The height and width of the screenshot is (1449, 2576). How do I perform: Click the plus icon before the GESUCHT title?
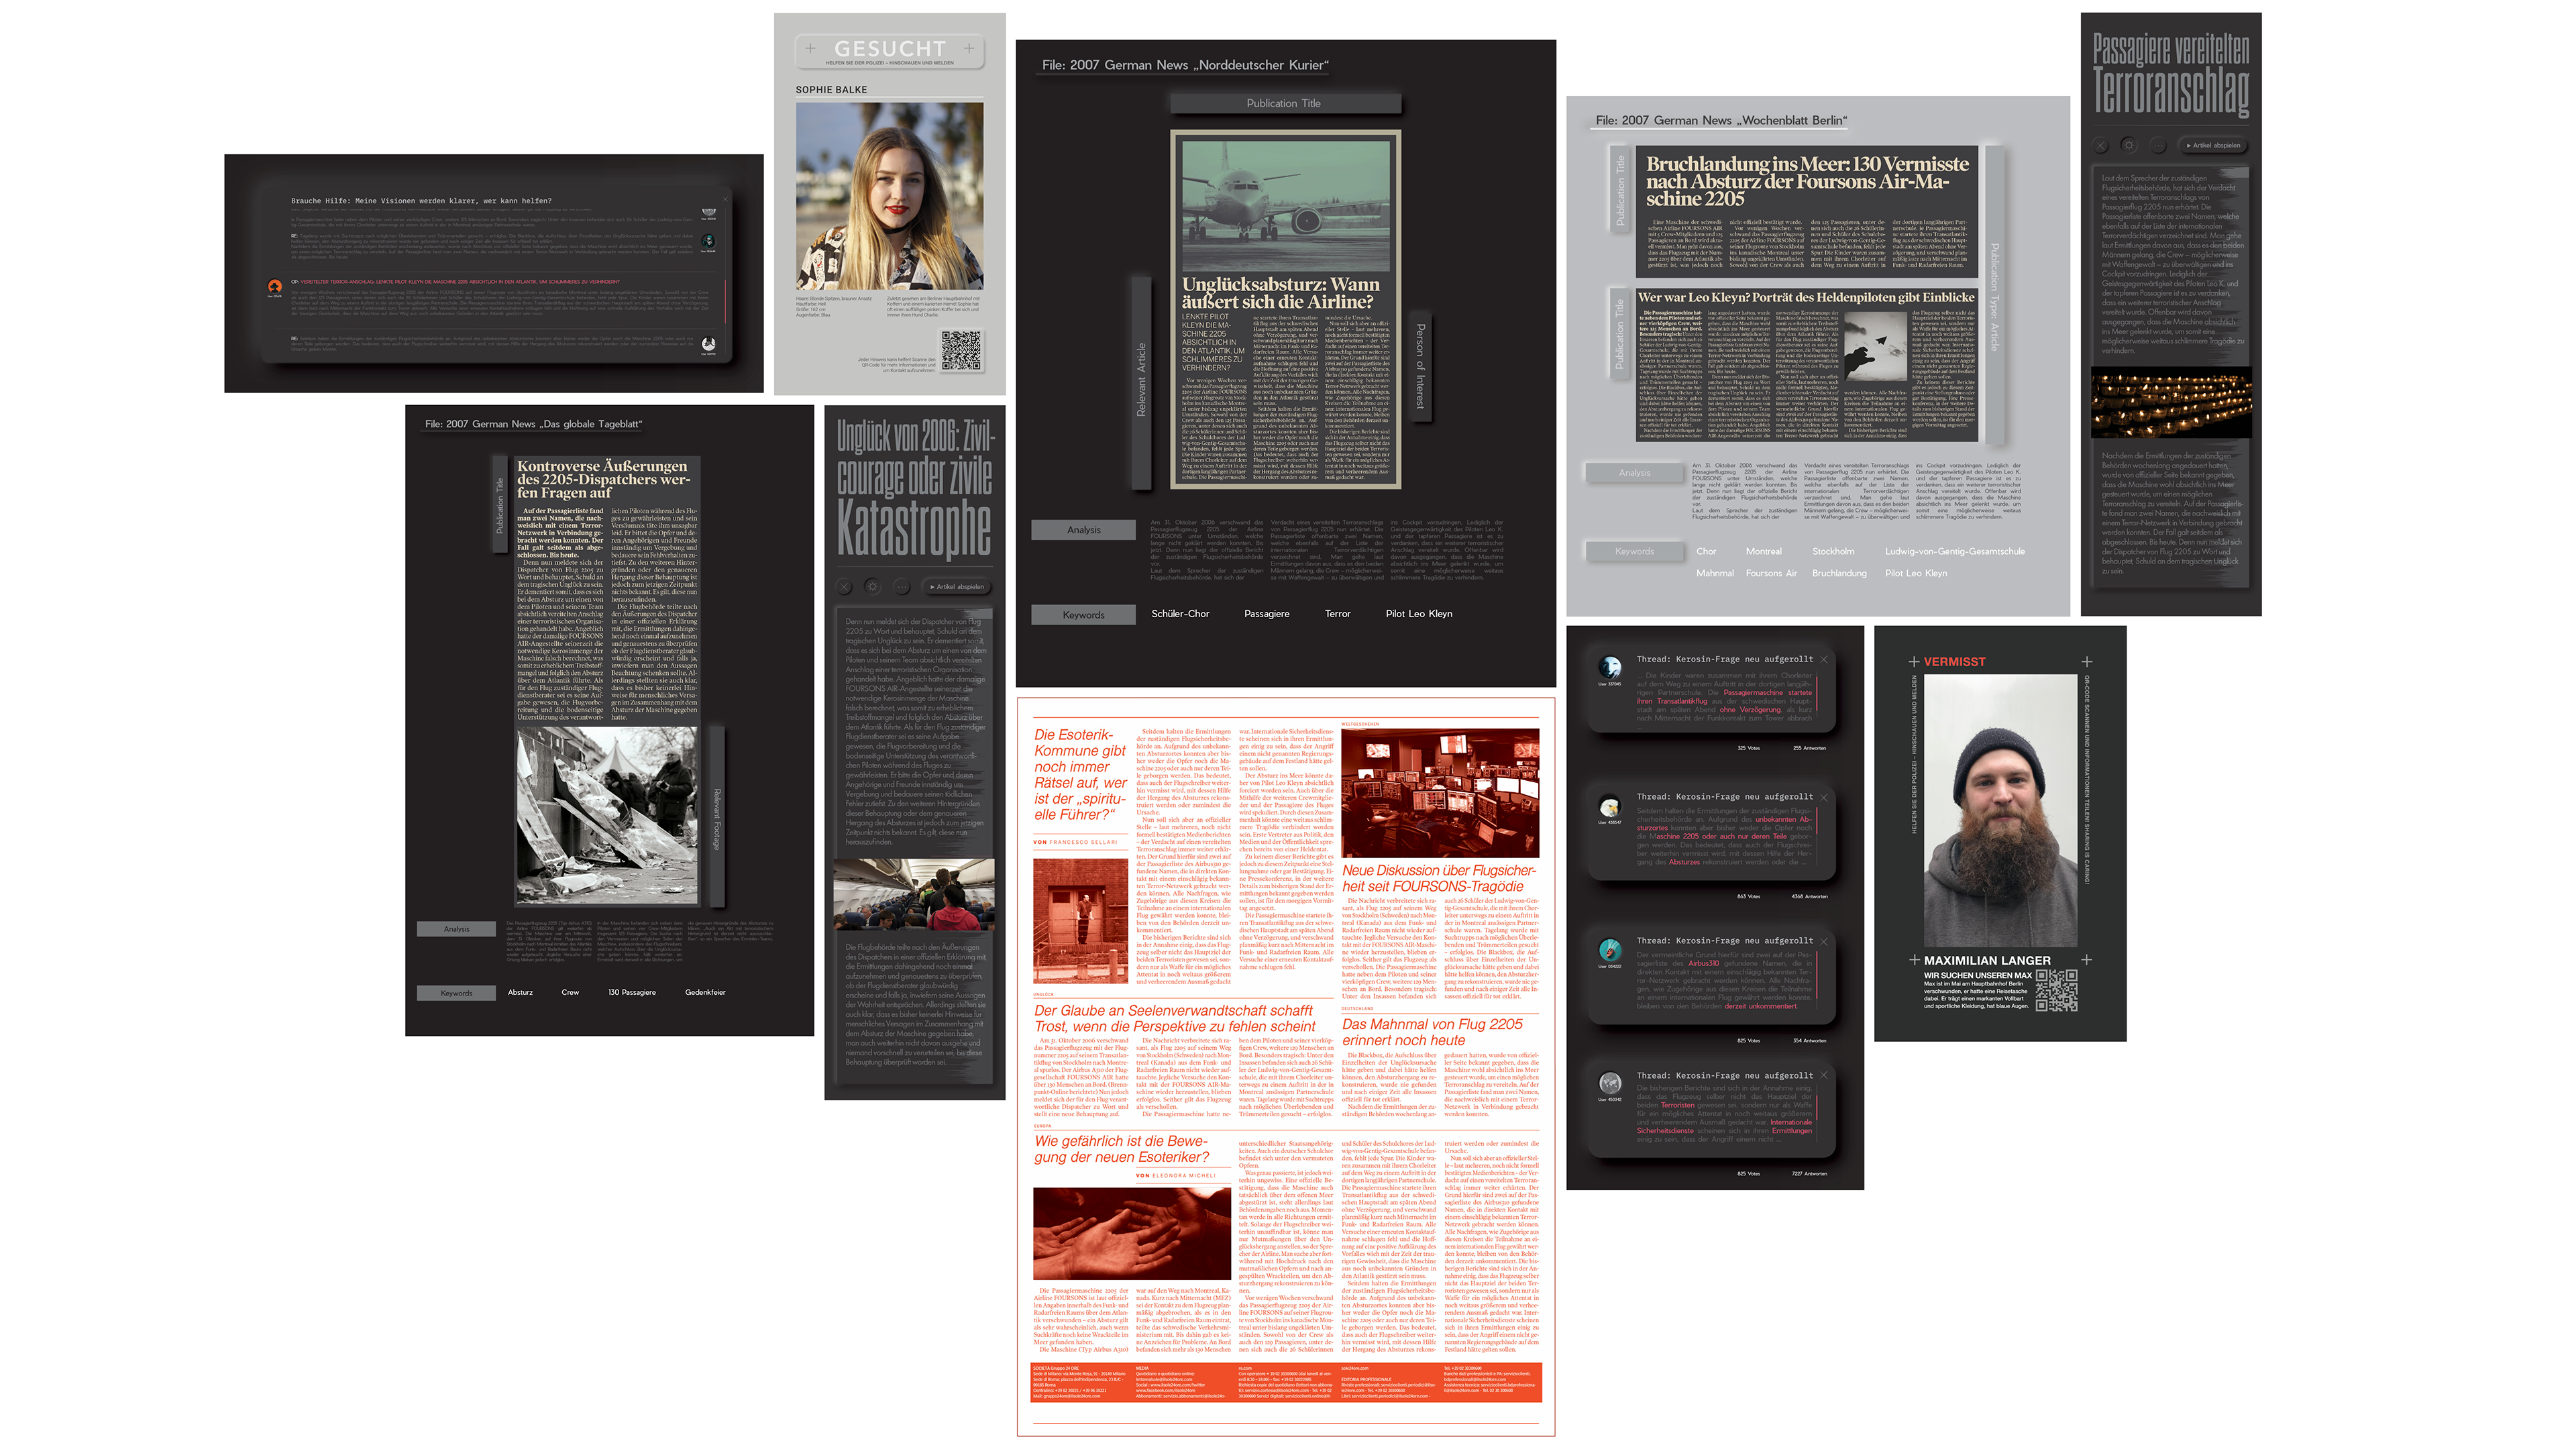point(810,48)
